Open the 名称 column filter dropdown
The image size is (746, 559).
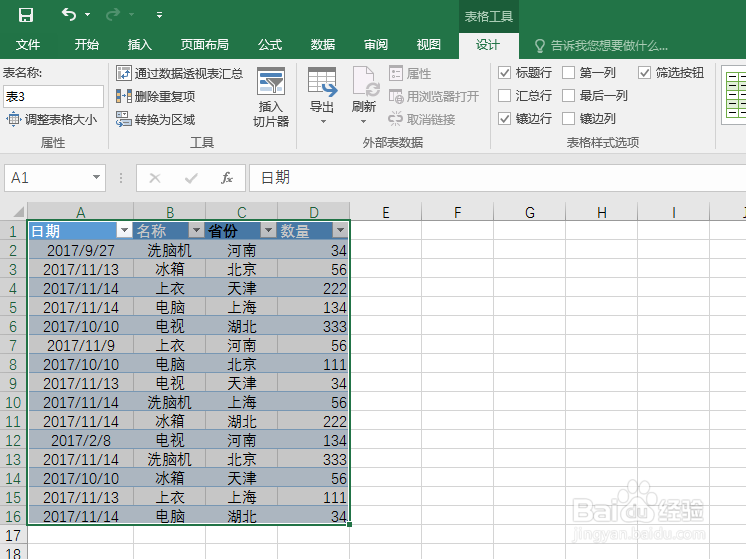(196, 231)
